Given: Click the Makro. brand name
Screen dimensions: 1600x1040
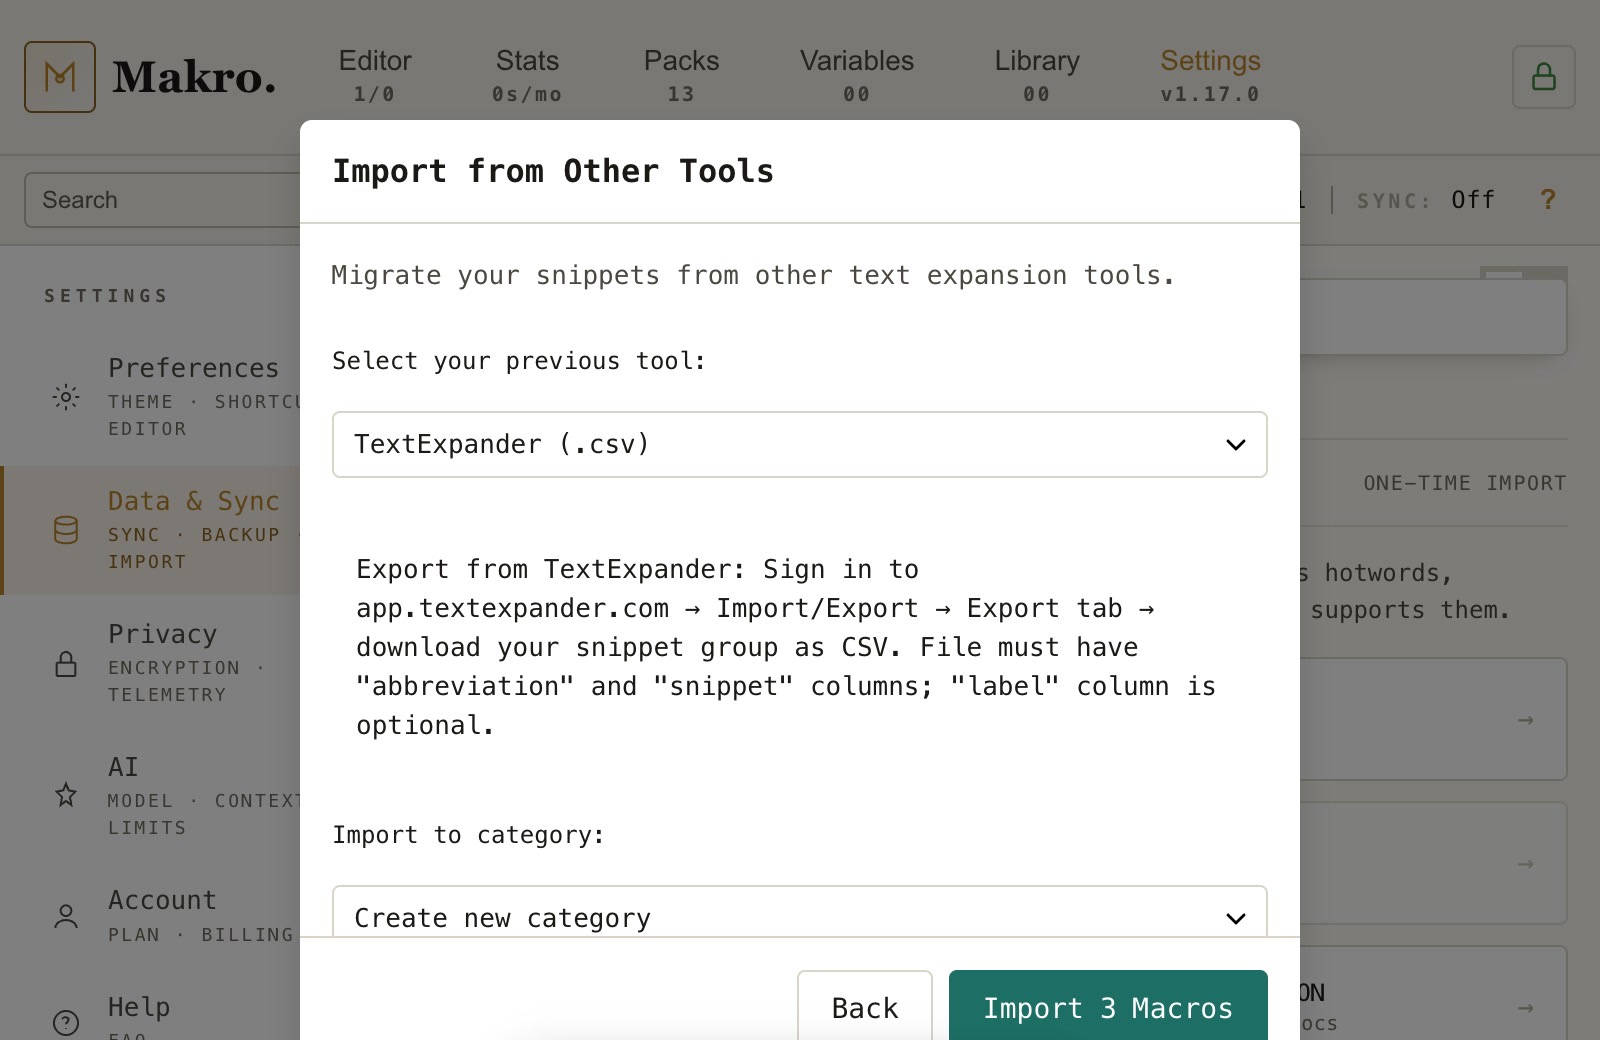Looking at the screenshot, I should pos(194,77).
